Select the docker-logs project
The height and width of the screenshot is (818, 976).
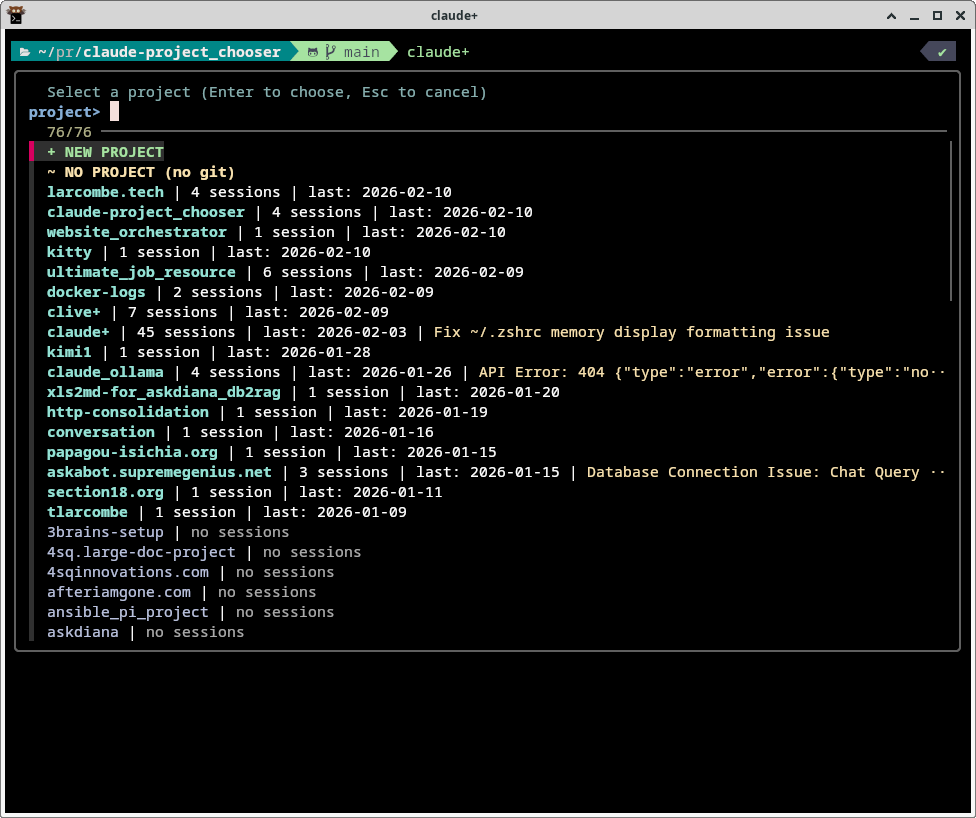coord(96,292)
